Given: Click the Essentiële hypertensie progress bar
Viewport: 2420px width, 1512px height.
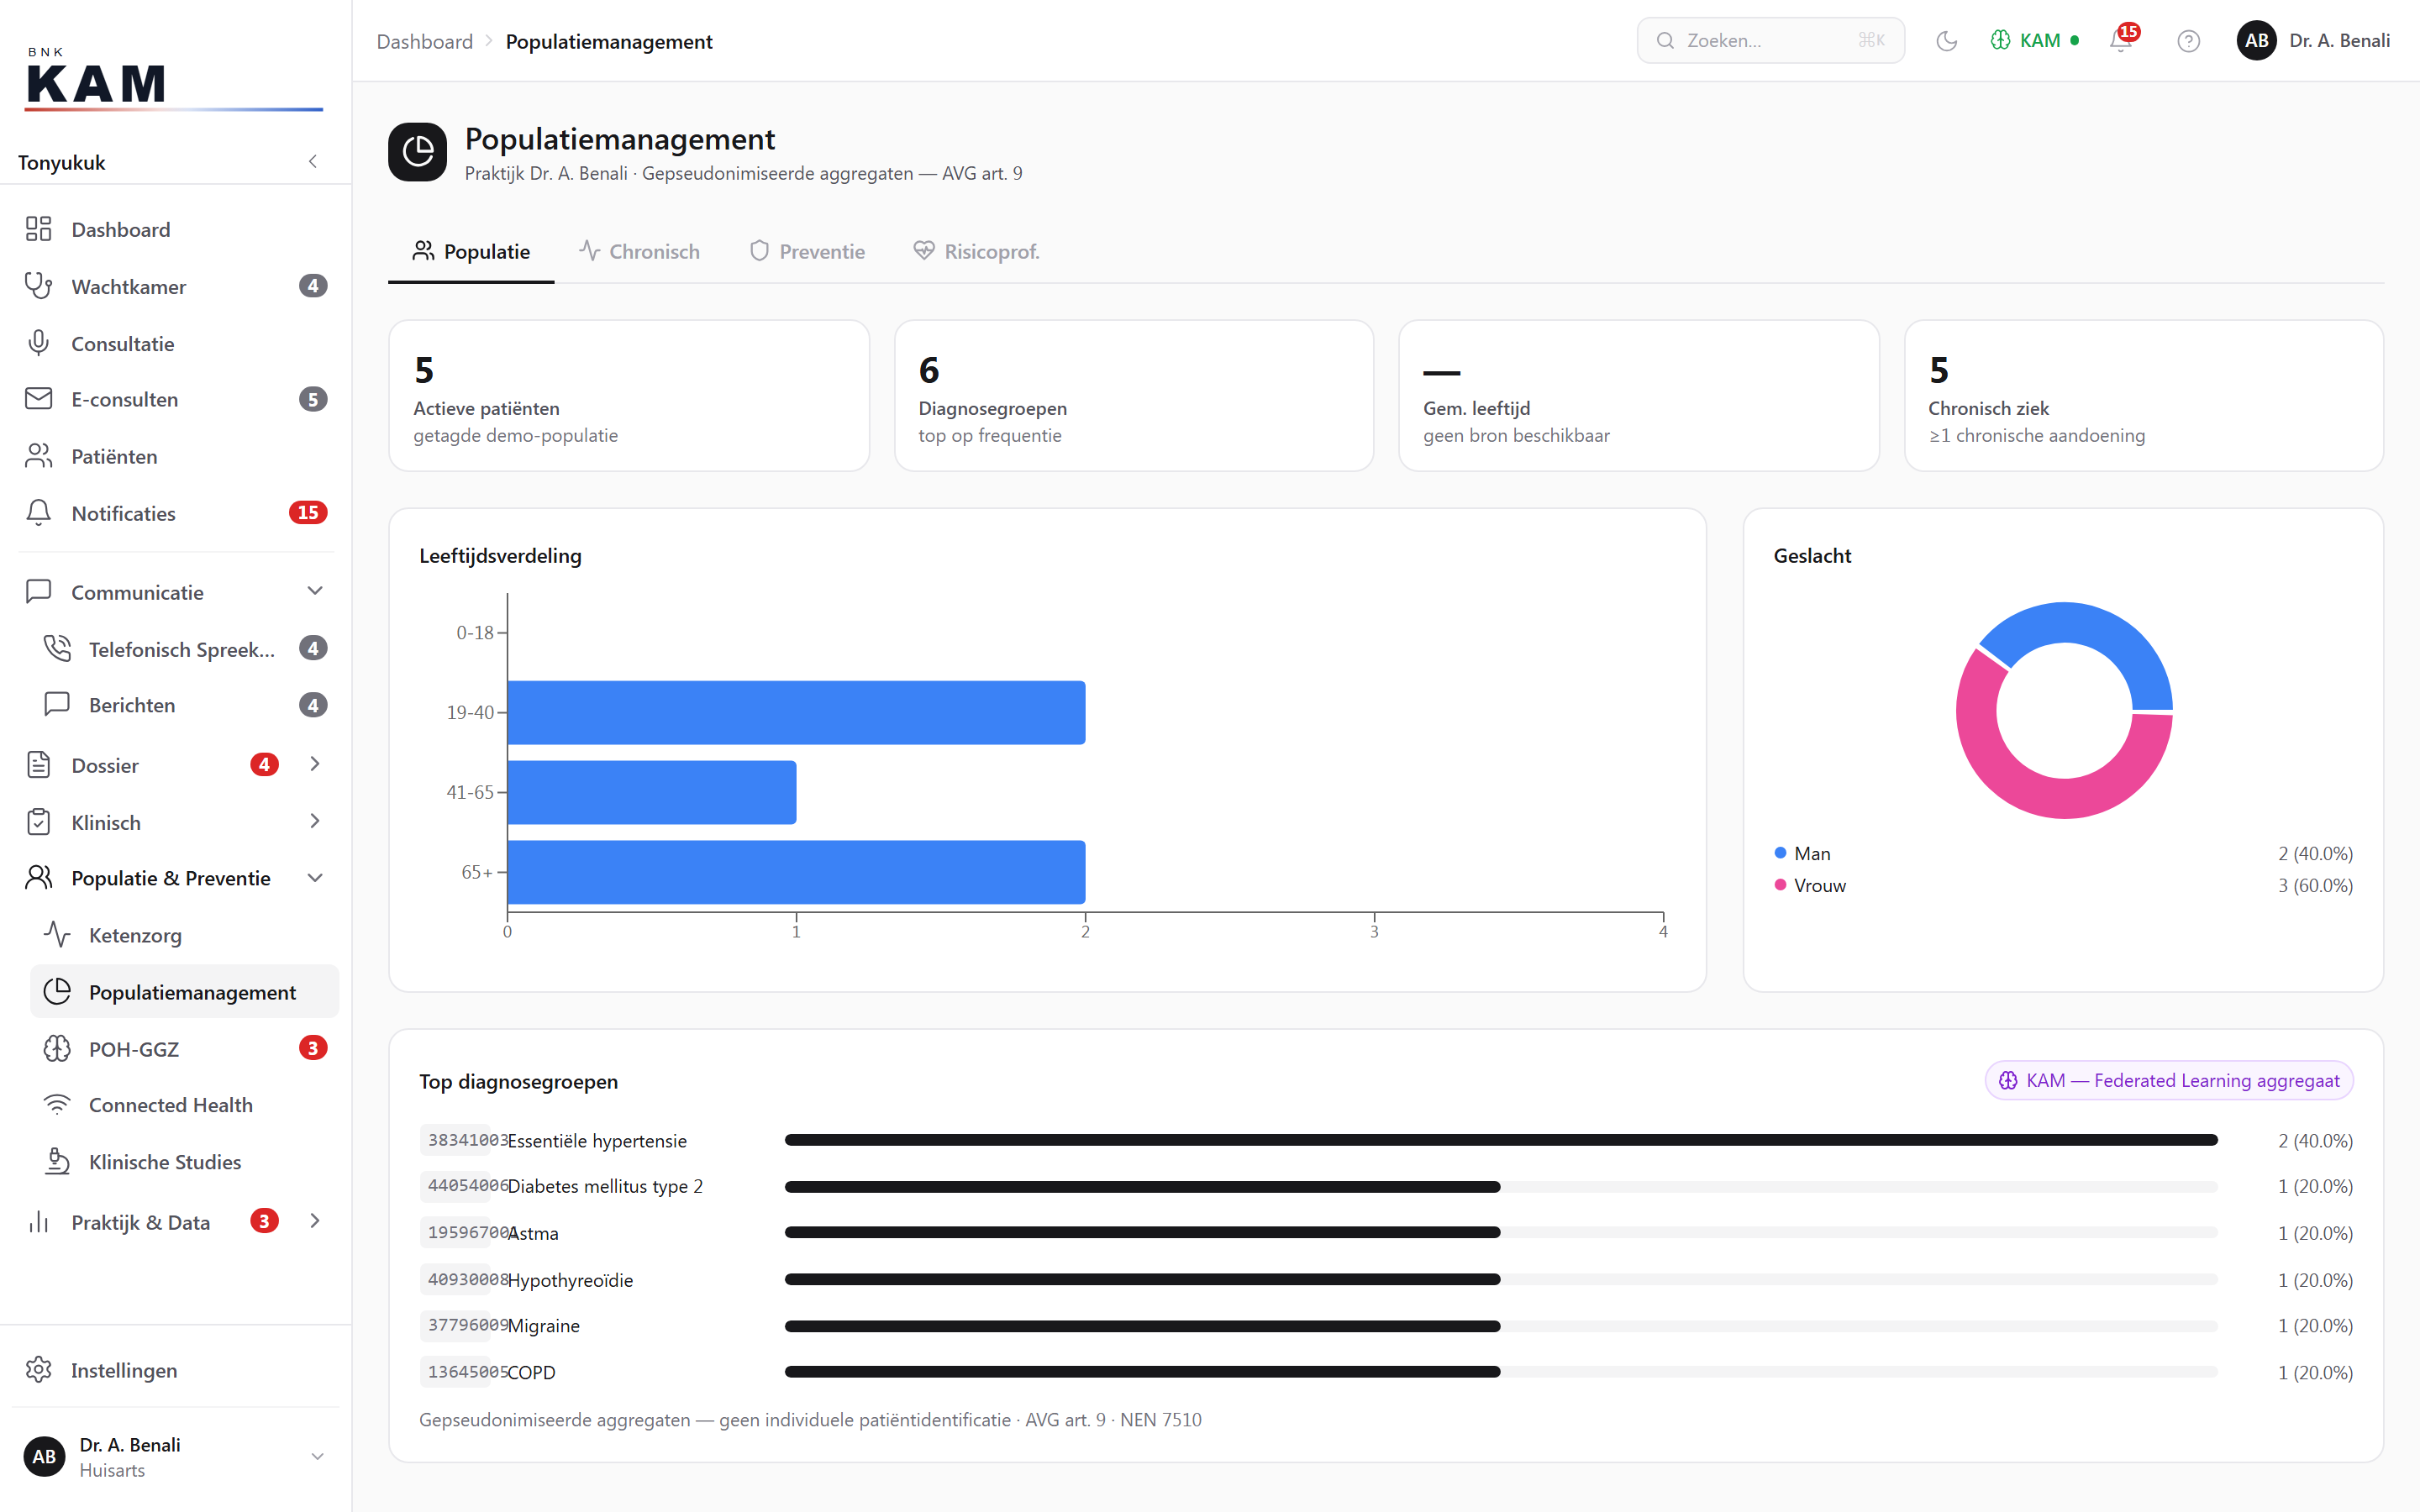Looking at the screenshot, I should pos(1500,1140).
